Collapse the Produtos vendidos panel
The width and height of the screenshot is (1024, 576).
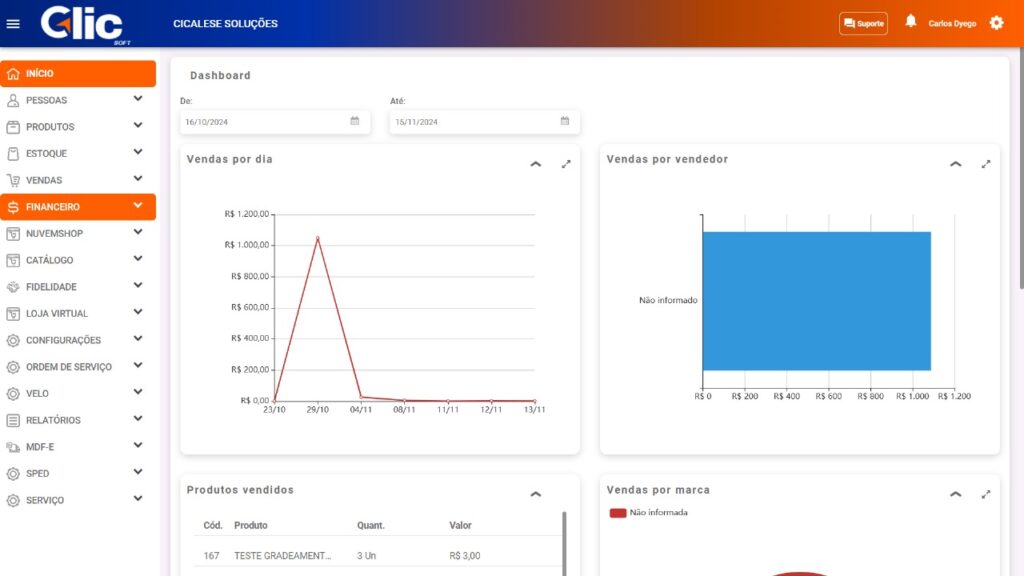coord(535,494)
